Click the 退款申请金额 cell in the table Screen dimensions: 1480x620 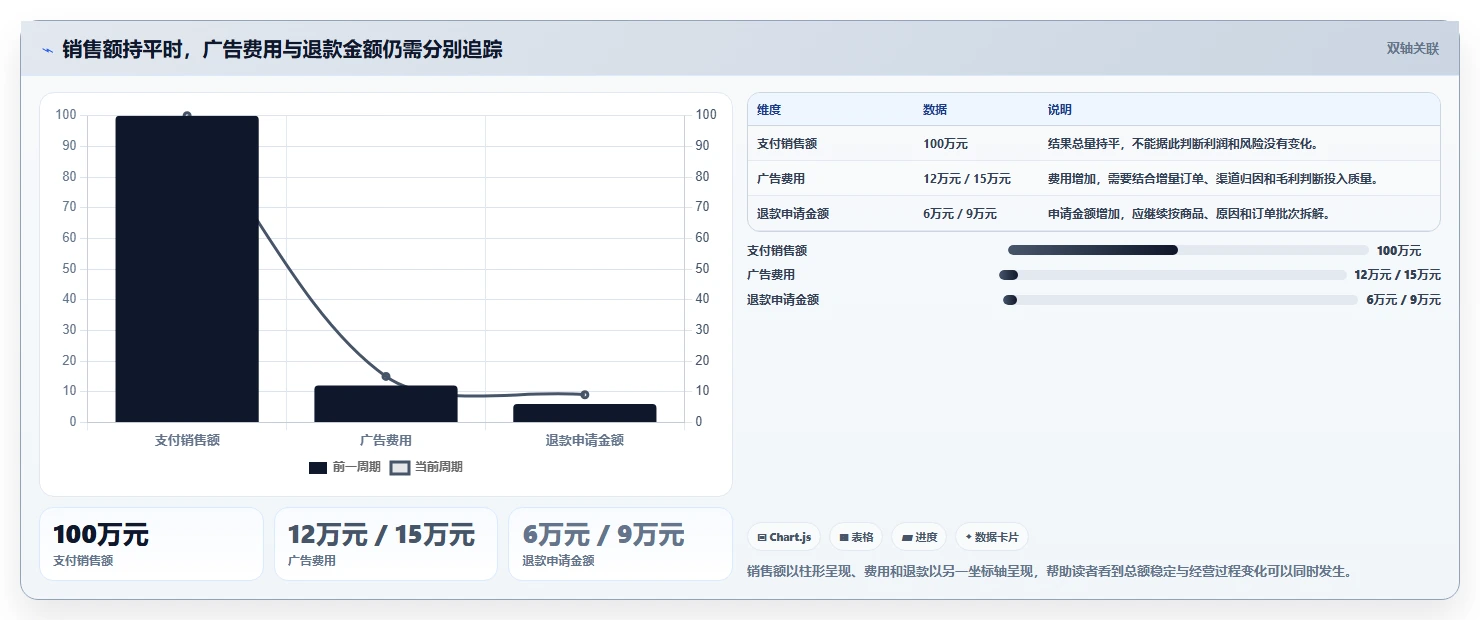pos(793,214)
